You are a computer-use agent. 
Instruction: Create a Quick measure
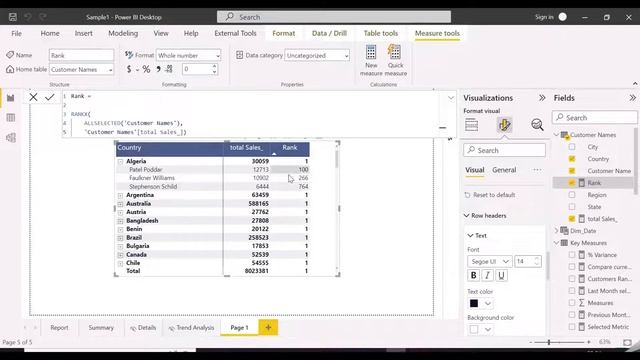pos(395,60)
